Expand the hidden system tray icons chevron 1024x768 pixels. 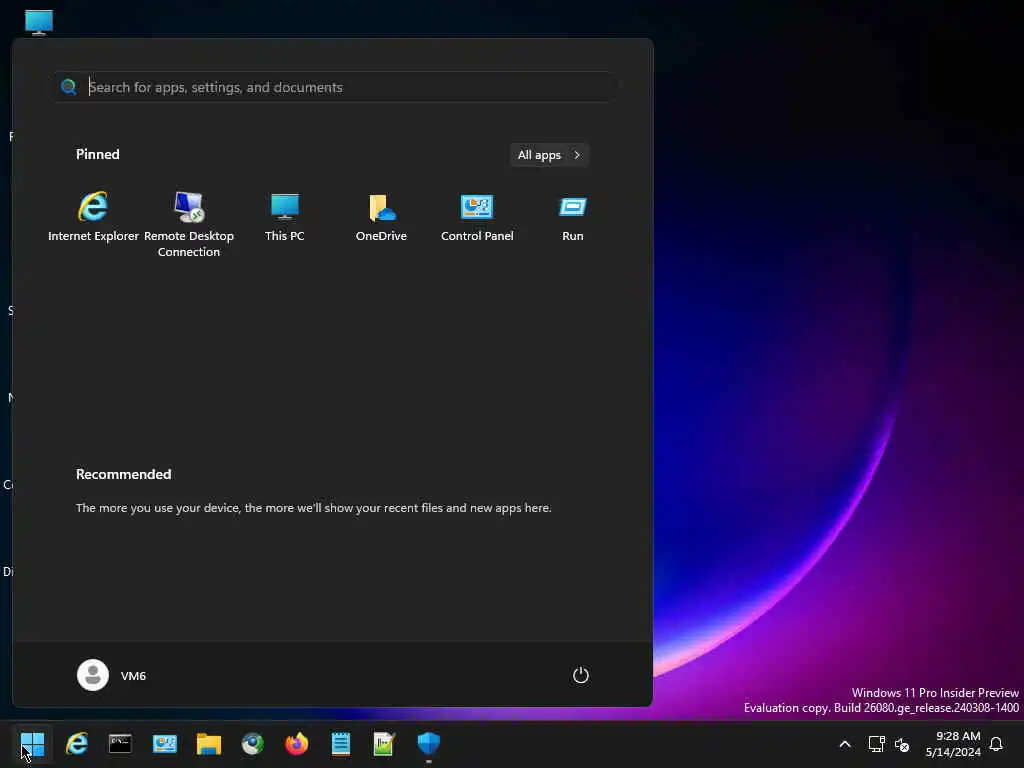844,744
